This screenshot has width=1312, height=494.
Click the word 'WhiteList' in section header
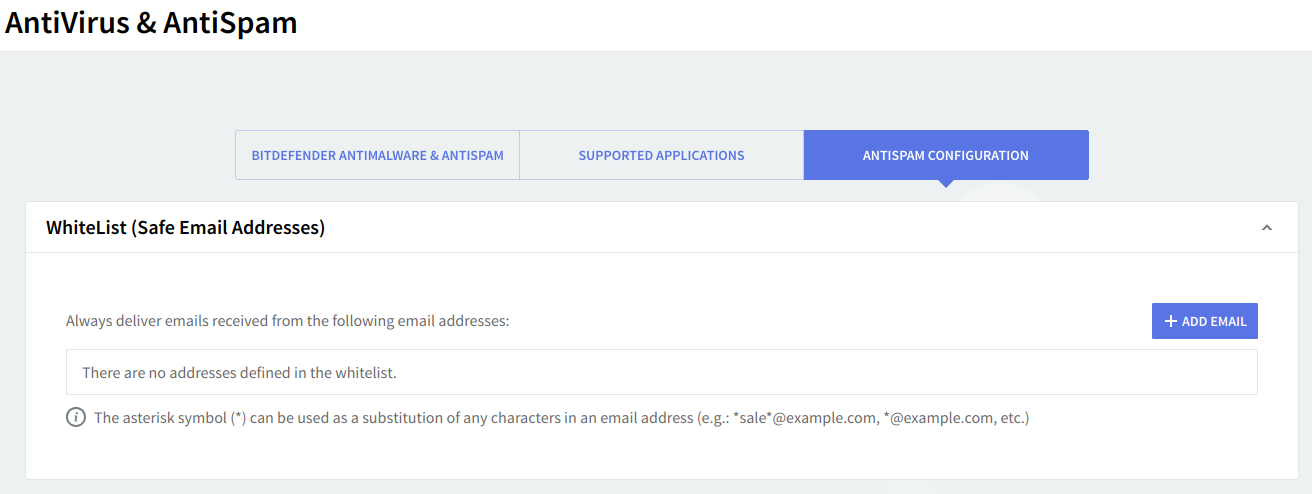click(x=86, y=228)
